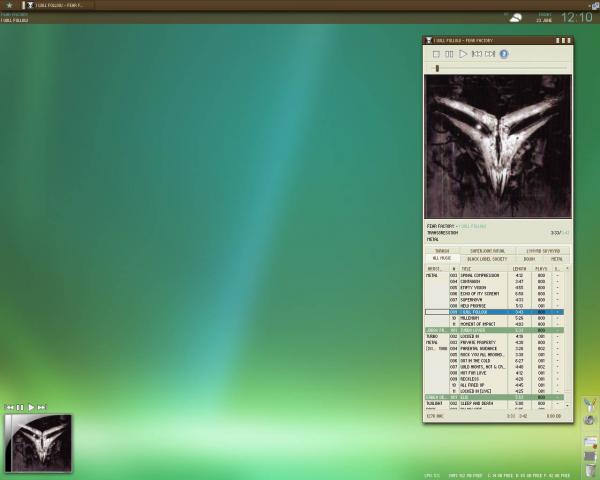
Task: Select the Echo of My Scream track row
Action: [494, 294]
